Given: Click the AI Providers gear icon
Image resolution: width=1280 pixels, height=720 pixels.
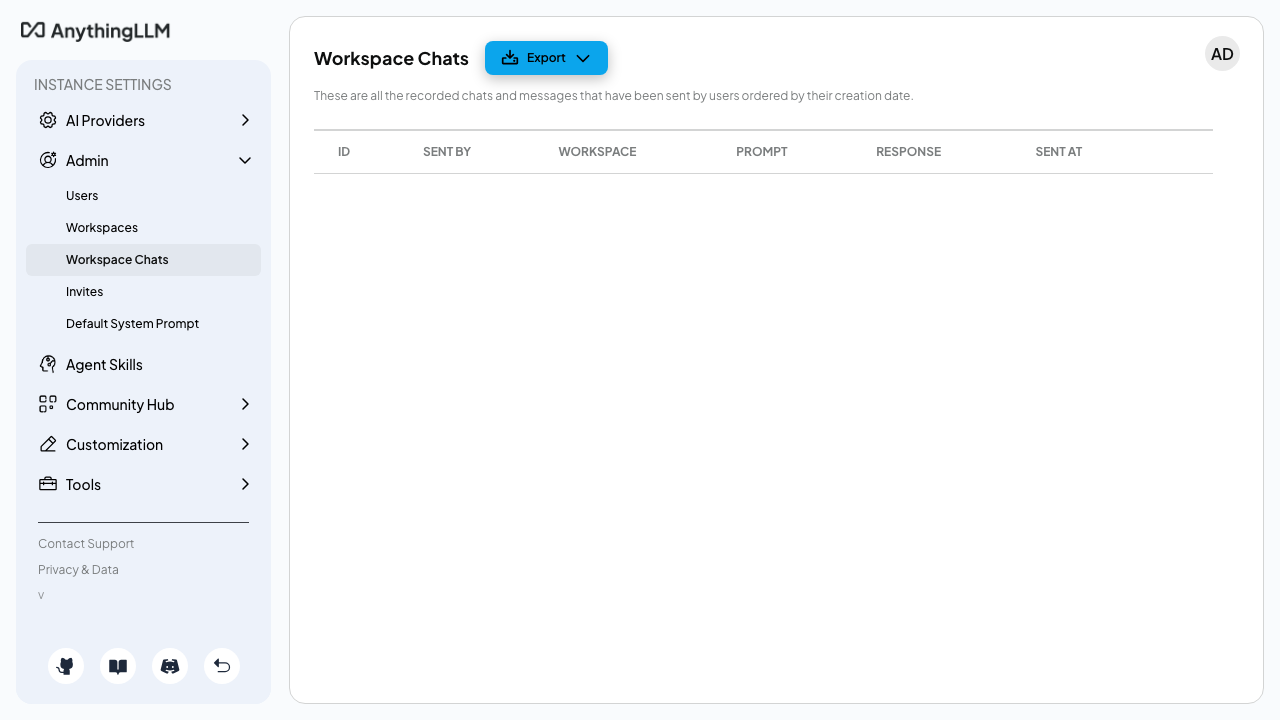Looking at the screenshot, I should [48, 120].
